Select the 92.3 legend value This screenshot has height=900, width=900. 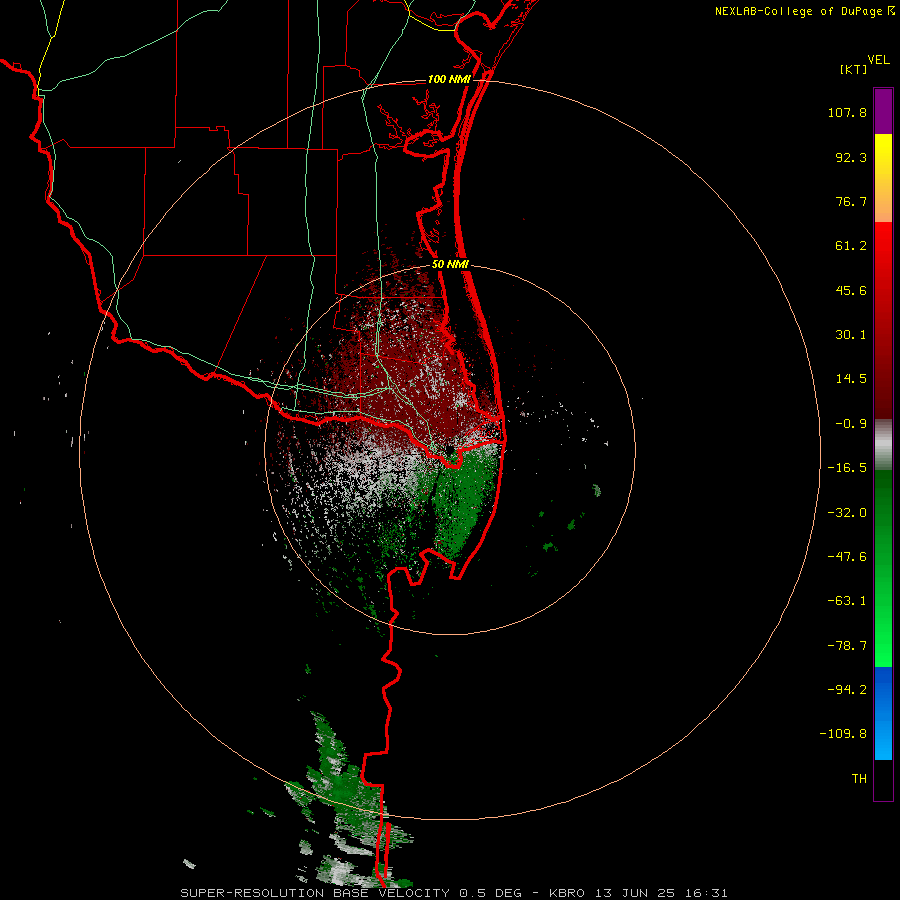851,157
